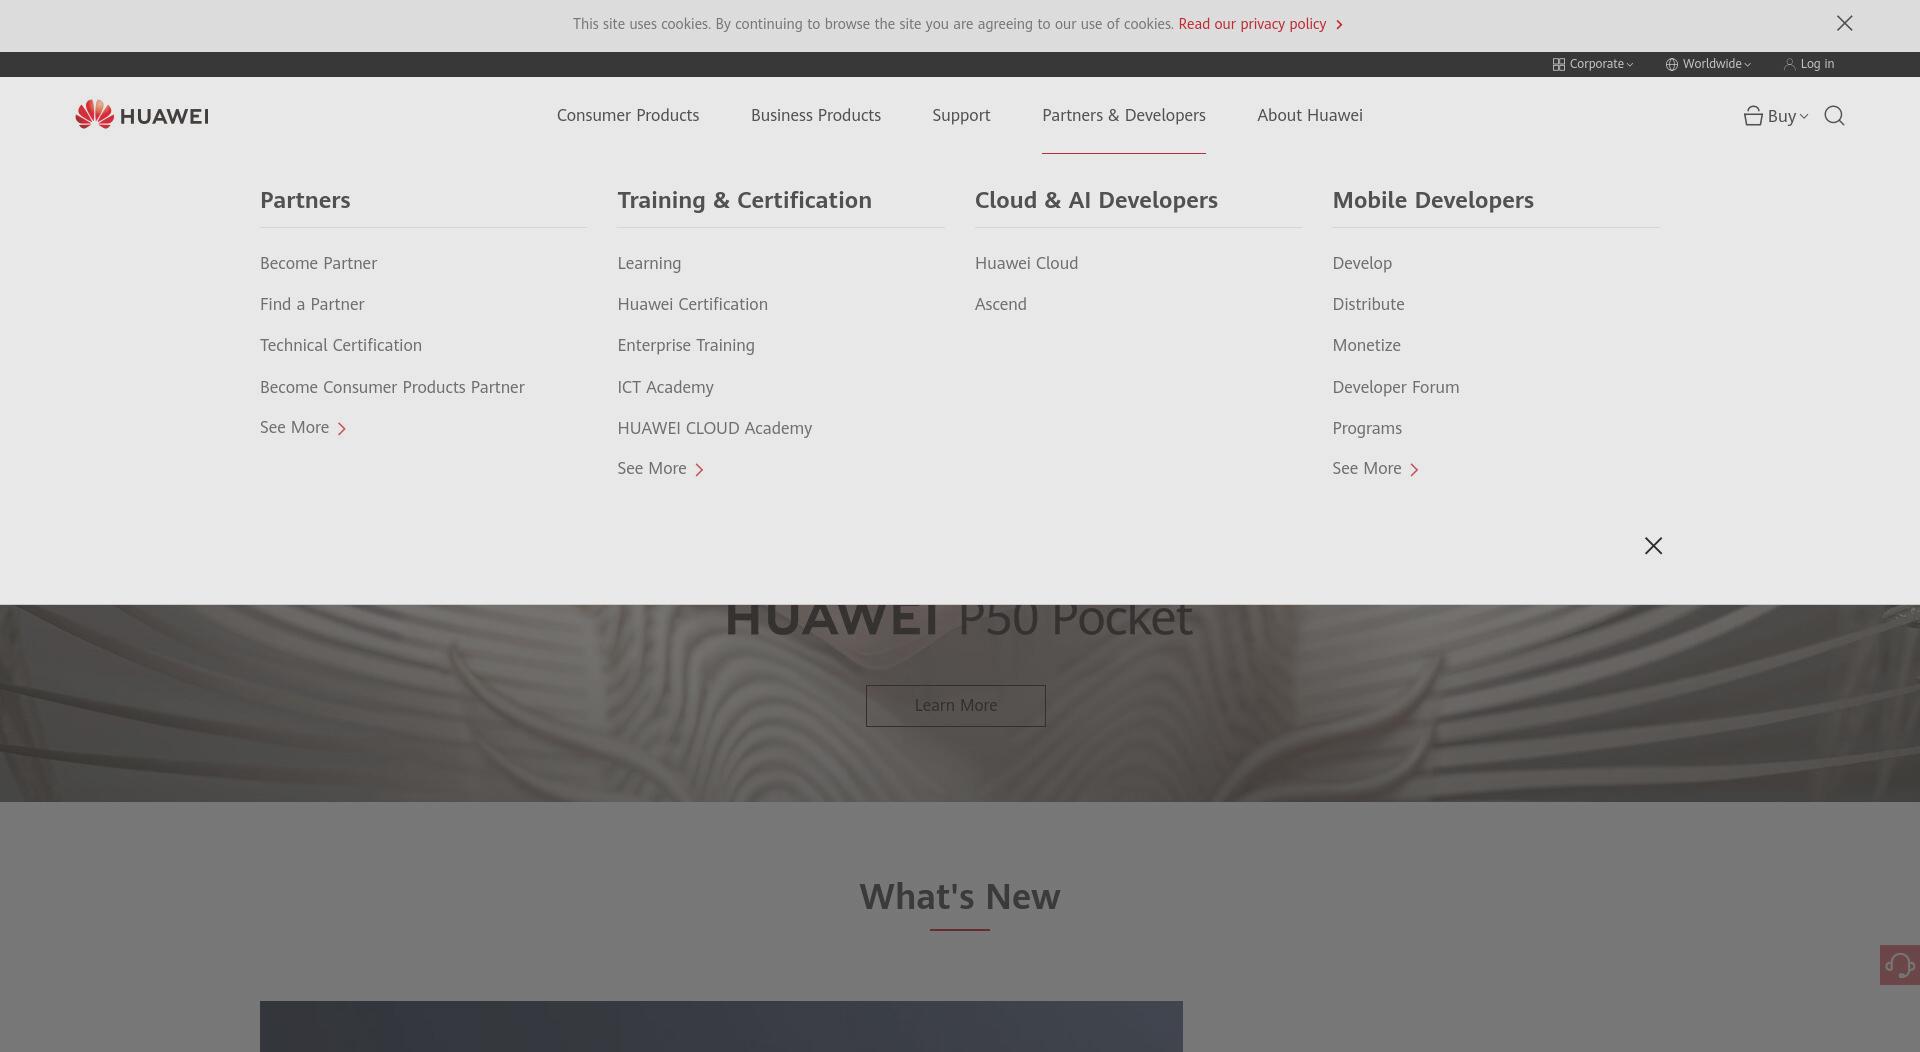Open Cloud & AI Developers heading
This screenshot has height=1052, width=1920.
coord(1096,200)
